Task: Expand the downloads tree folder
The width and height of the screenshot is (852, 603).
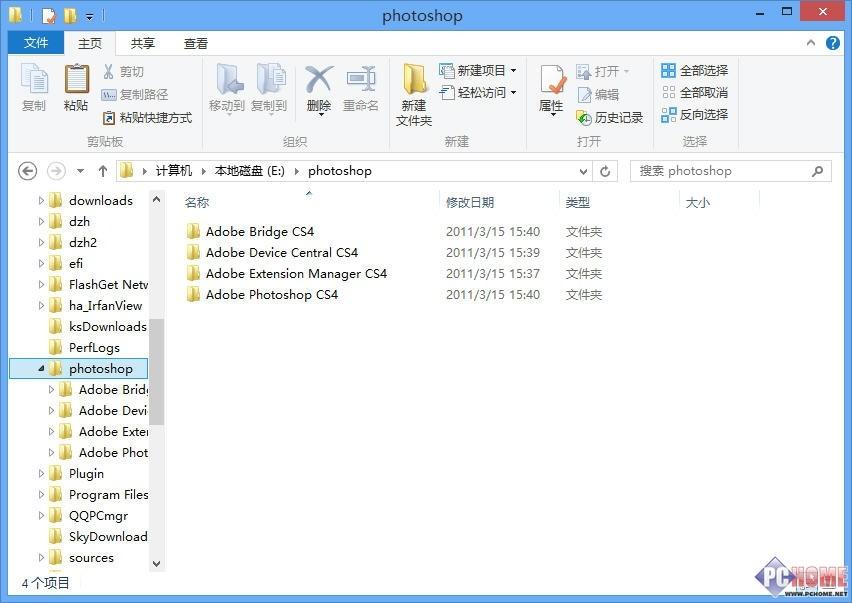Action: pos(41,200)
